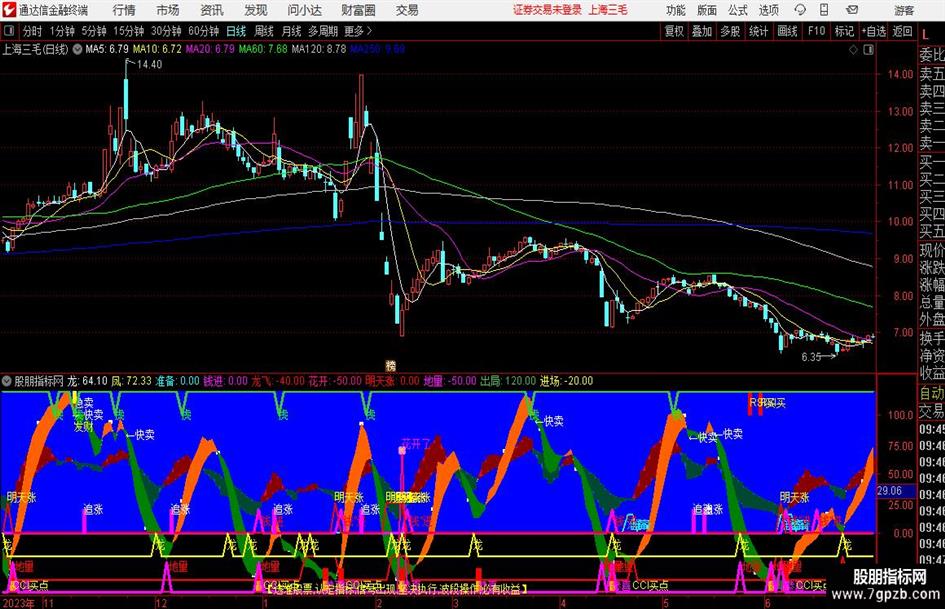Screen dimensions: 945x609
Task: Add stock via +自选 button
Action: click(874, 31)
